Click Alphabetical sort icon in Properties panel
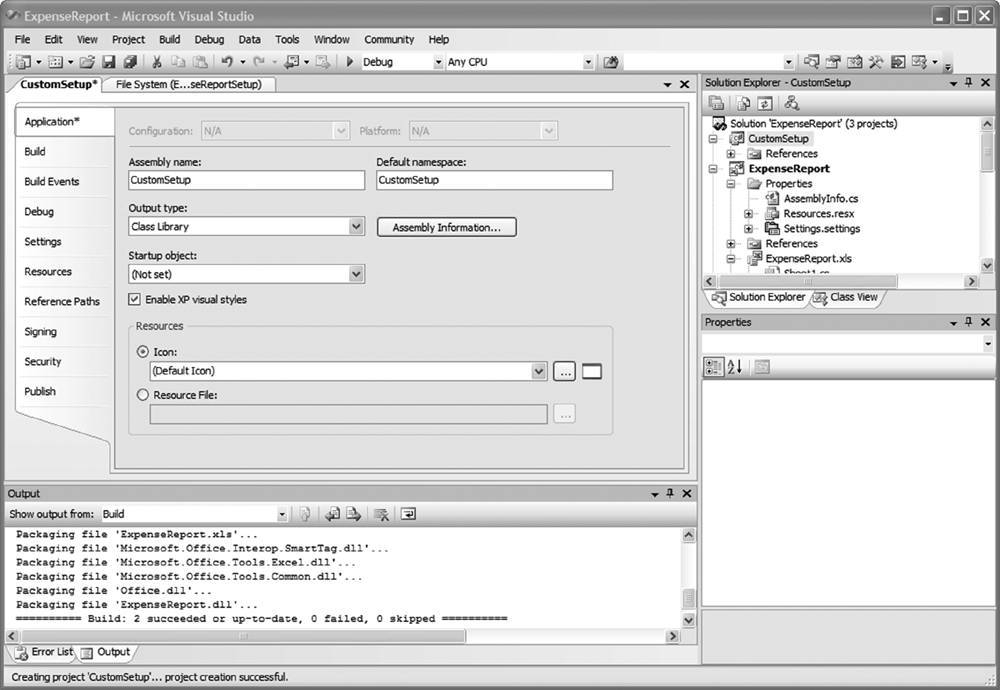 [735, 367]
